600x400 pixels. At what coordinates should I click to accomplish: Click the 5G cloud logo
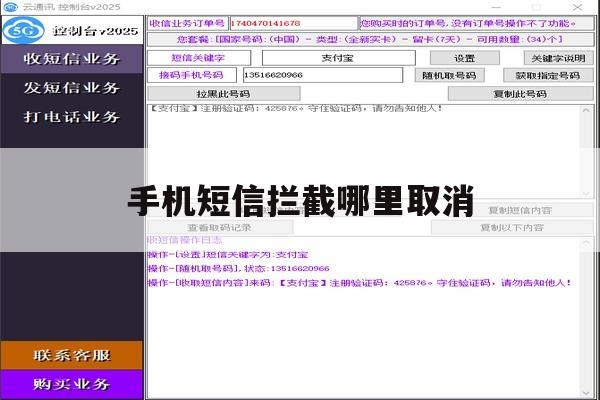[23, 30]
